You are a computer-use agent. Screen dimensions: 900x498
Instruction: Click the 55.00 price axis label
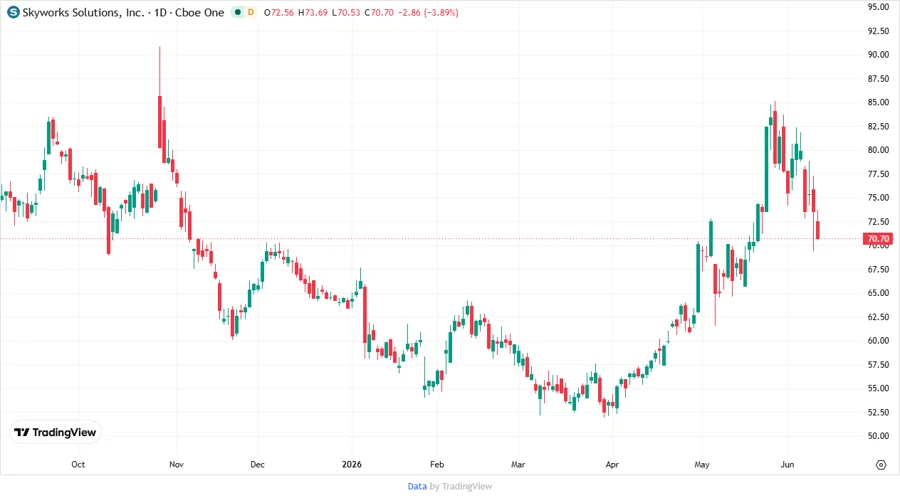point(878,388)
